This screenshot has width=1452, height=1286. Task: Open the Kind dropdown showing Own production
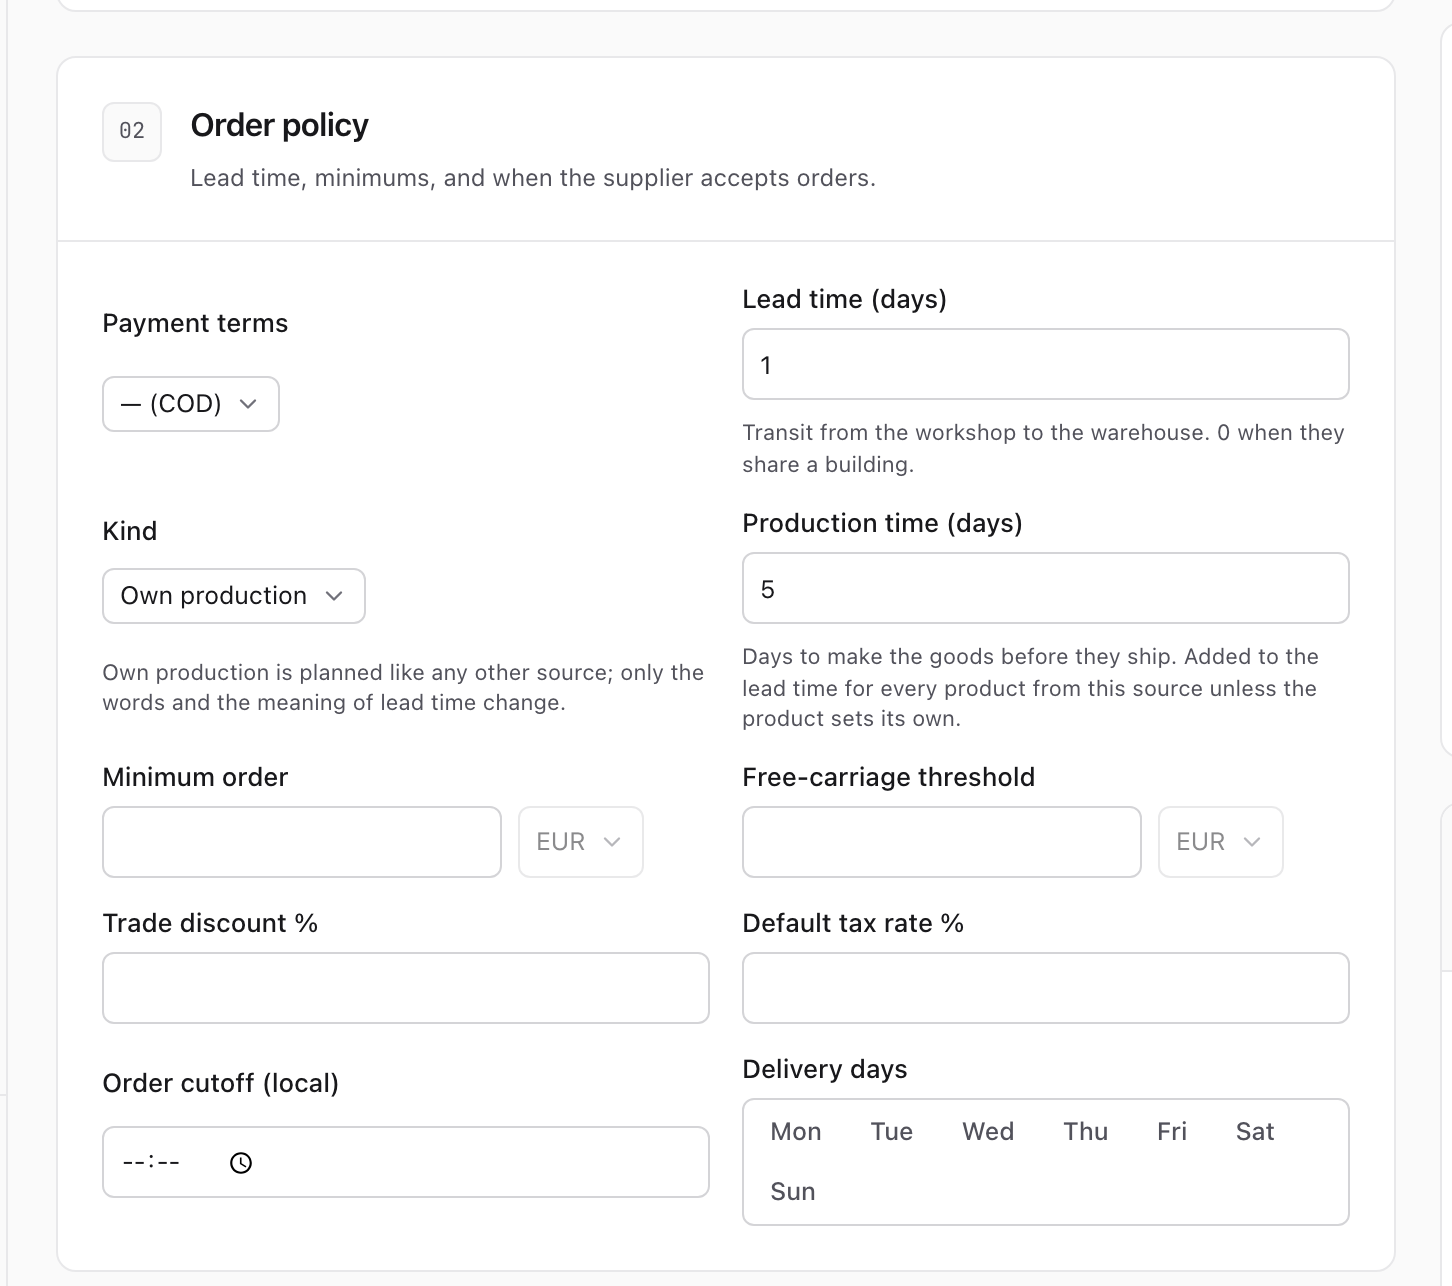pos(234,596)
